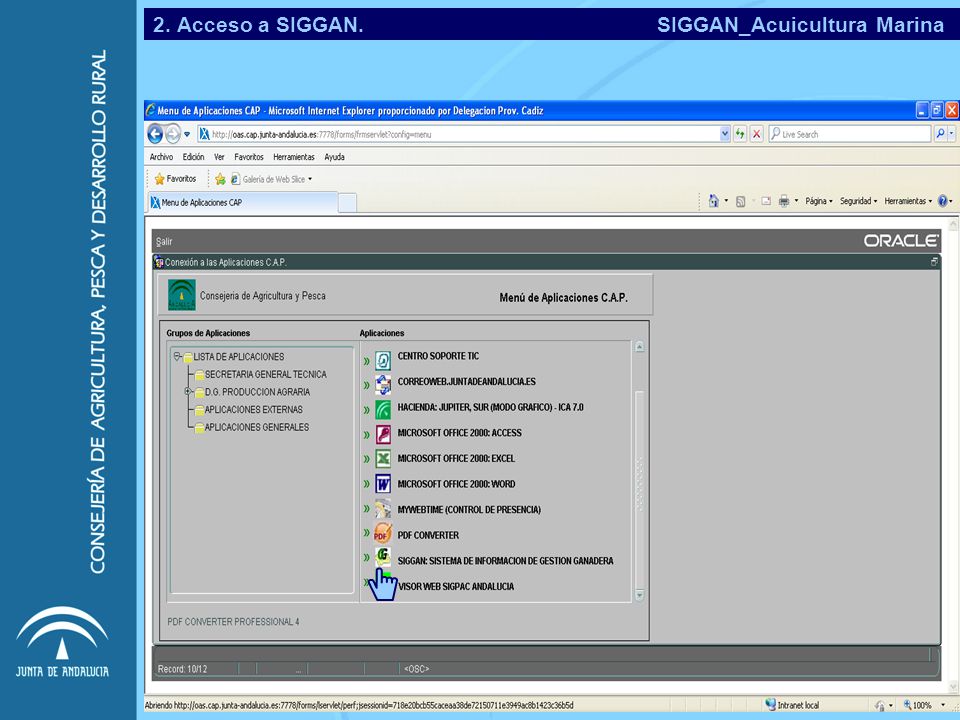Click the browser Forward arrow button
The height and width of the screenshot is (720, 960).
pyautogui.click(x=173, y=133)
